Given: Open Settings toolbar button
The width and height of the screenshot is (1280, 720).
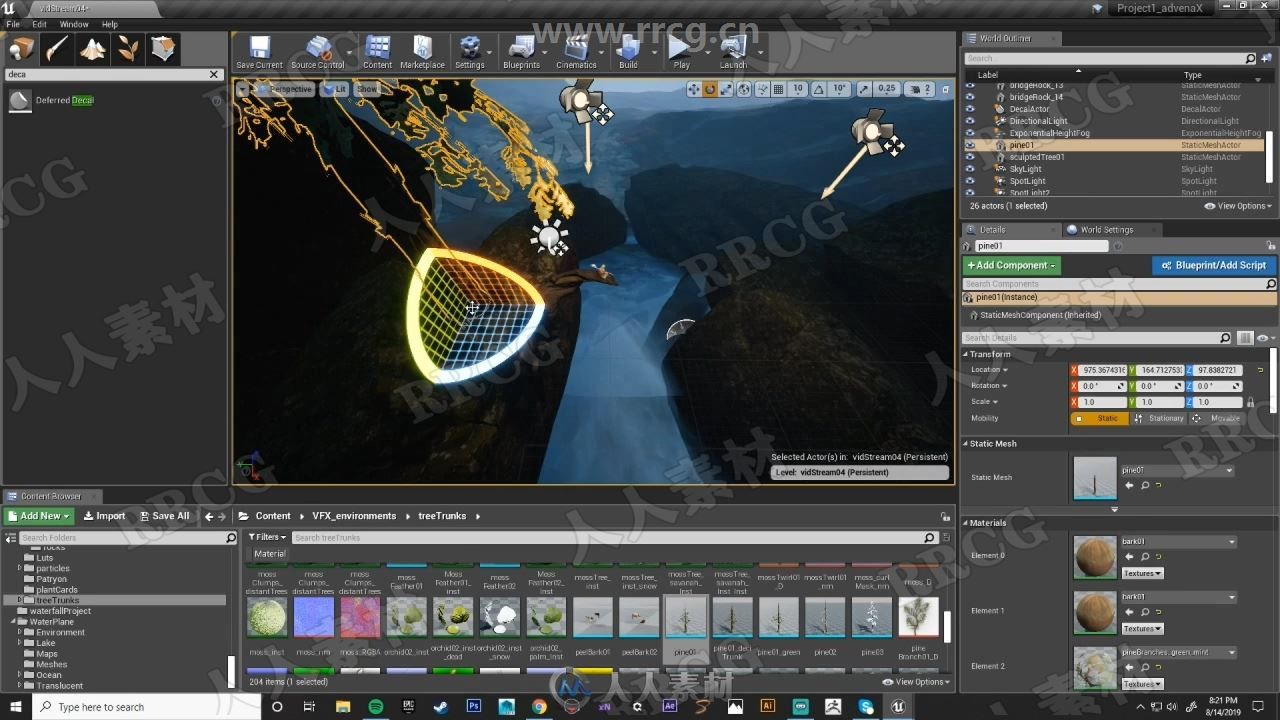Looking at the screenshot, I should (469, 52).
